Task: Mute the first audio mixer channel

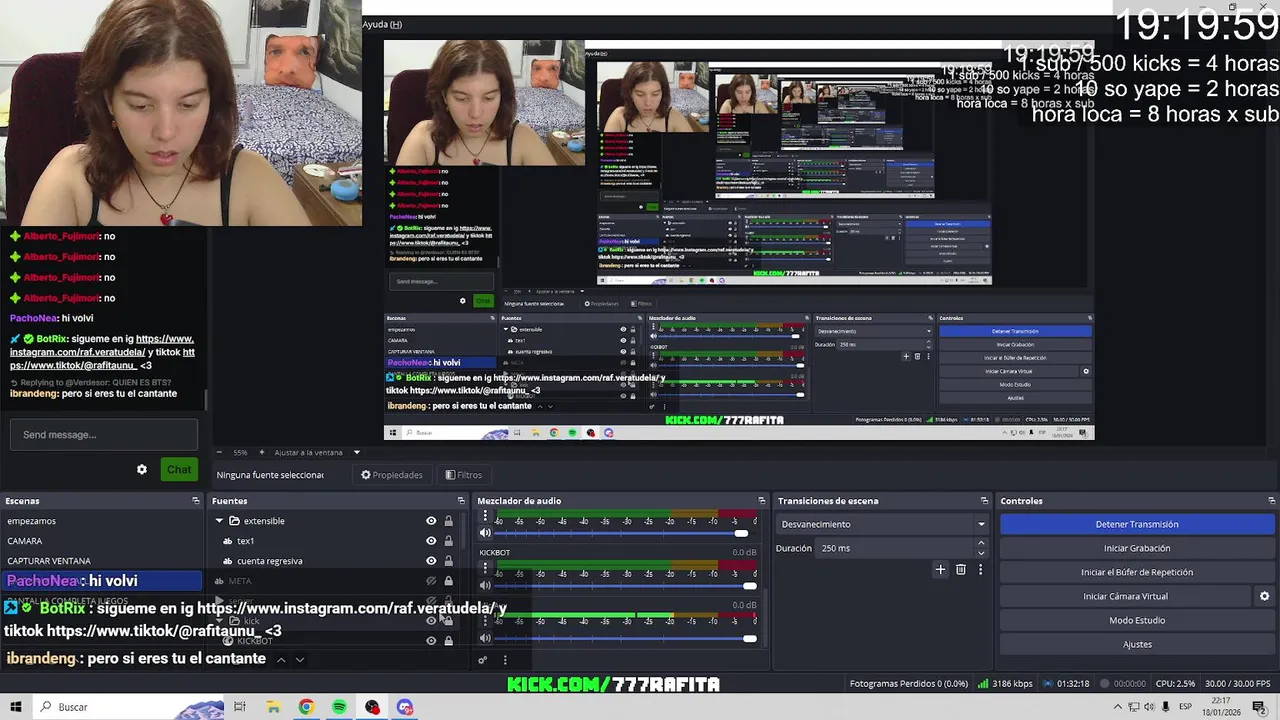Action: tap(485, 533)
